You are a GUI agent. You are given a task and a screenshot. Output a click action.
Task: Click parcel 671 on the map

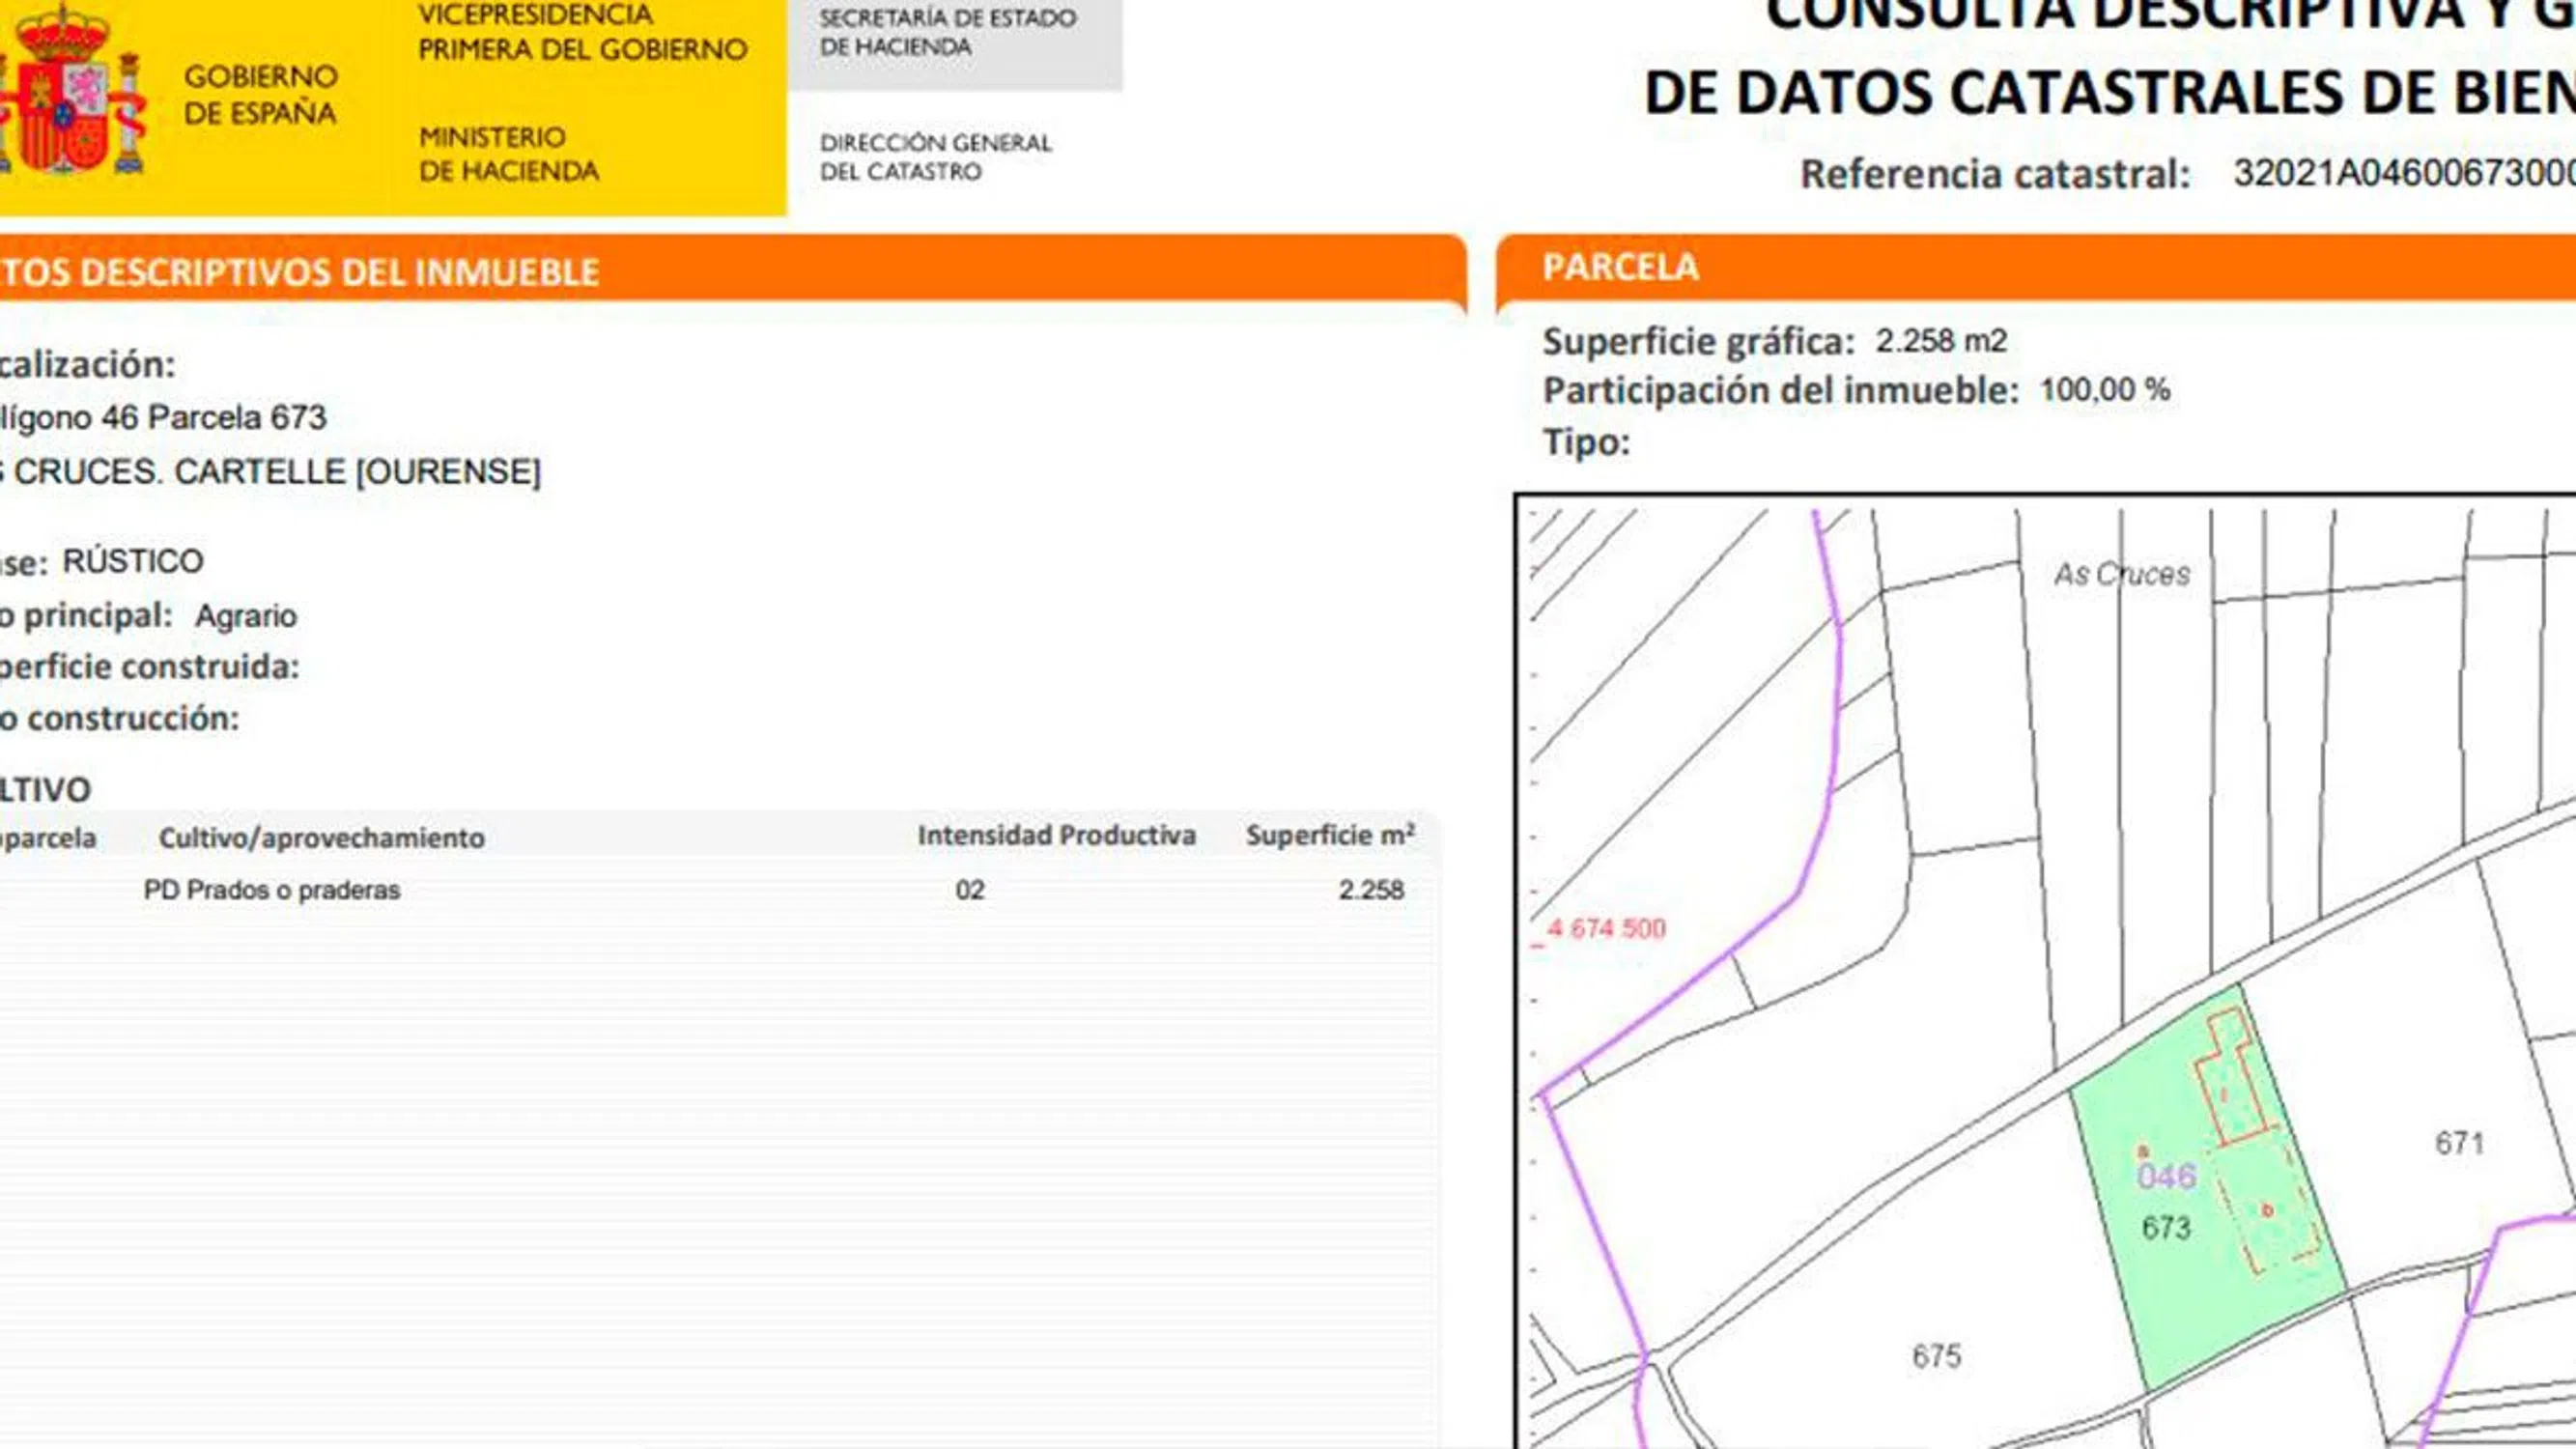(x=2458, y=1142)
